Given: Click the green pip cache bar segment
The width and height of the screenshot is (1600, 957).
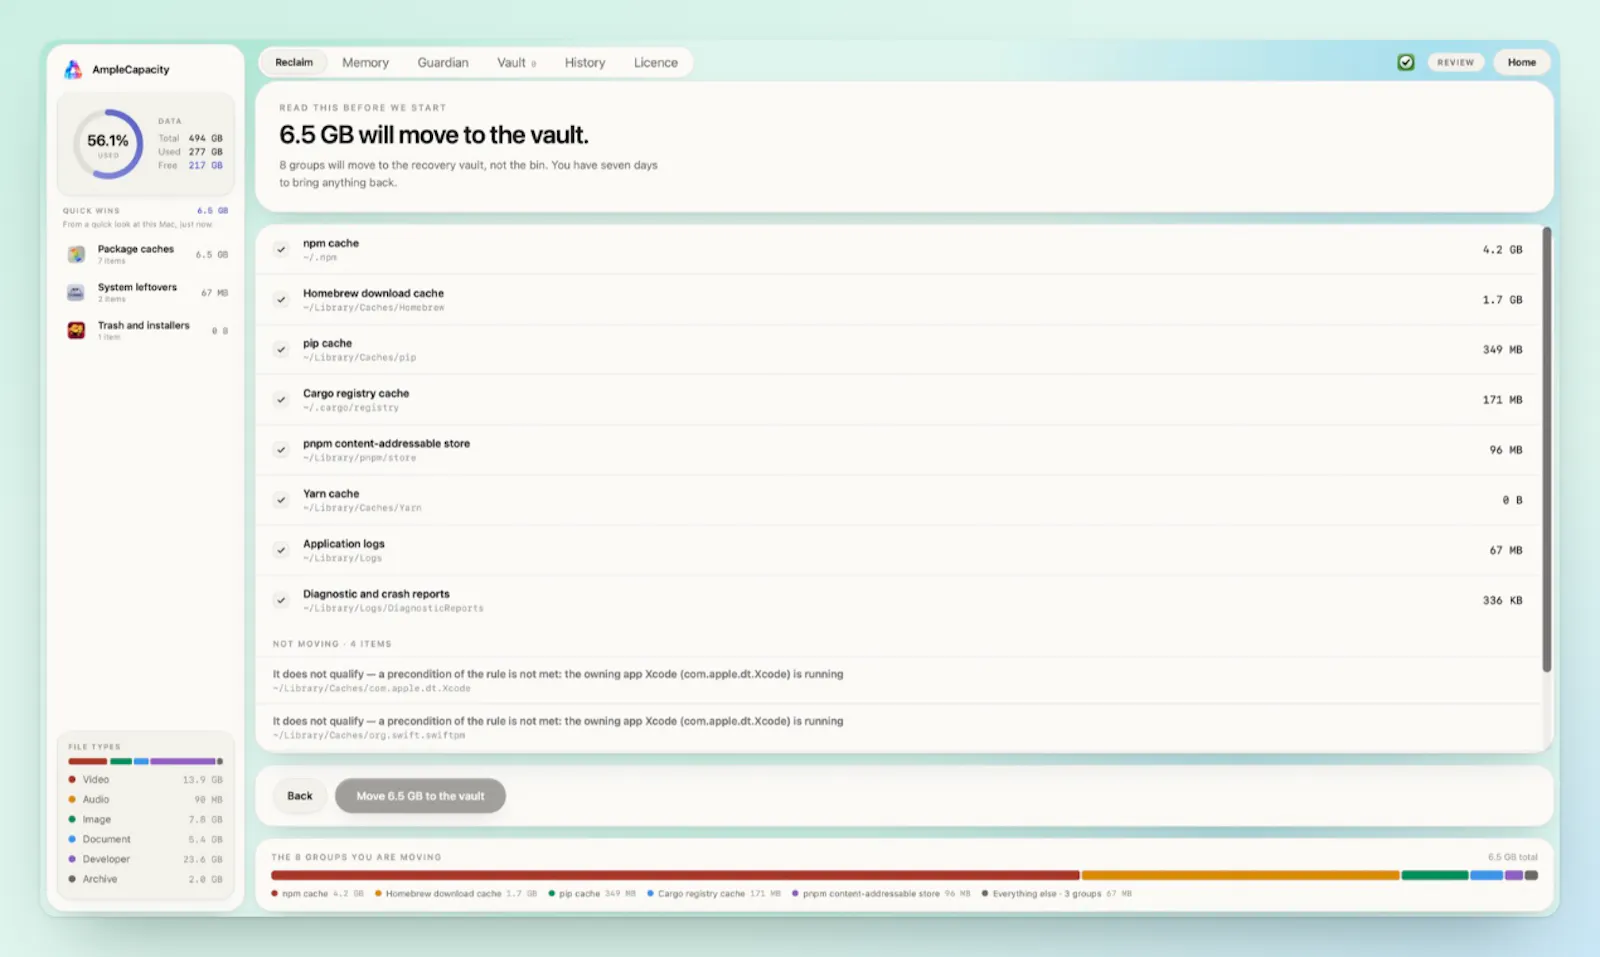Looking at the screenshot, I should coord(1435,875).
